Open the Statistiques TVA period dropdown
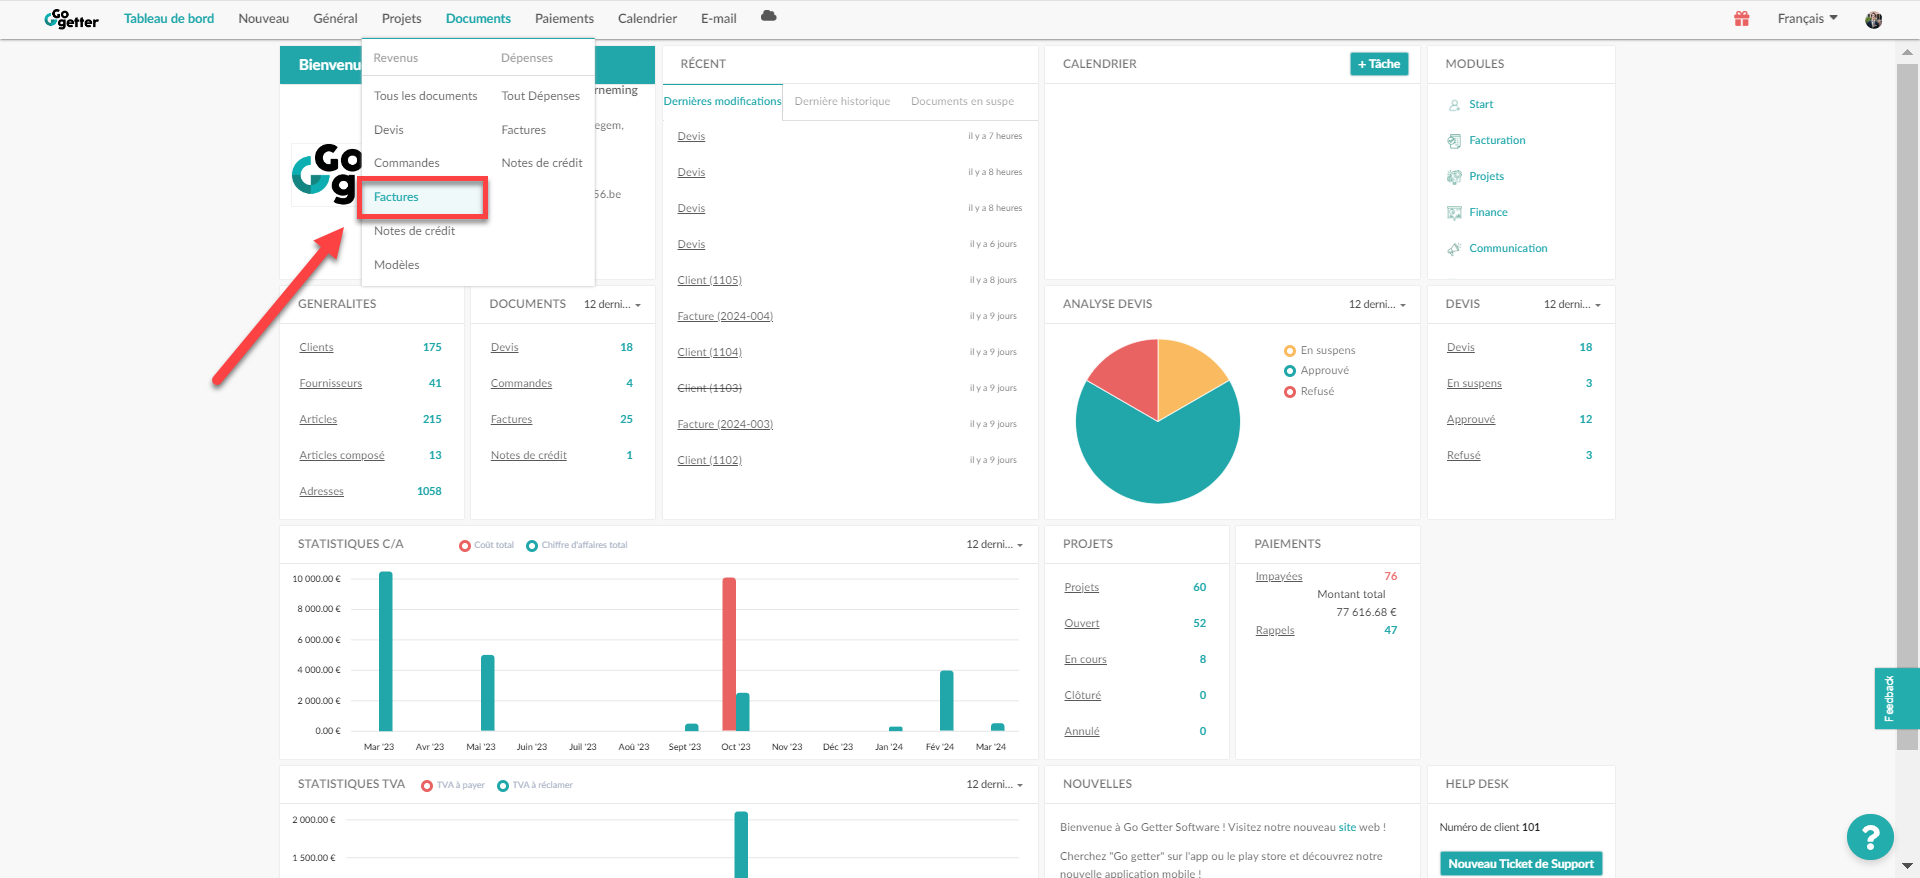 (x=994, y=784)
